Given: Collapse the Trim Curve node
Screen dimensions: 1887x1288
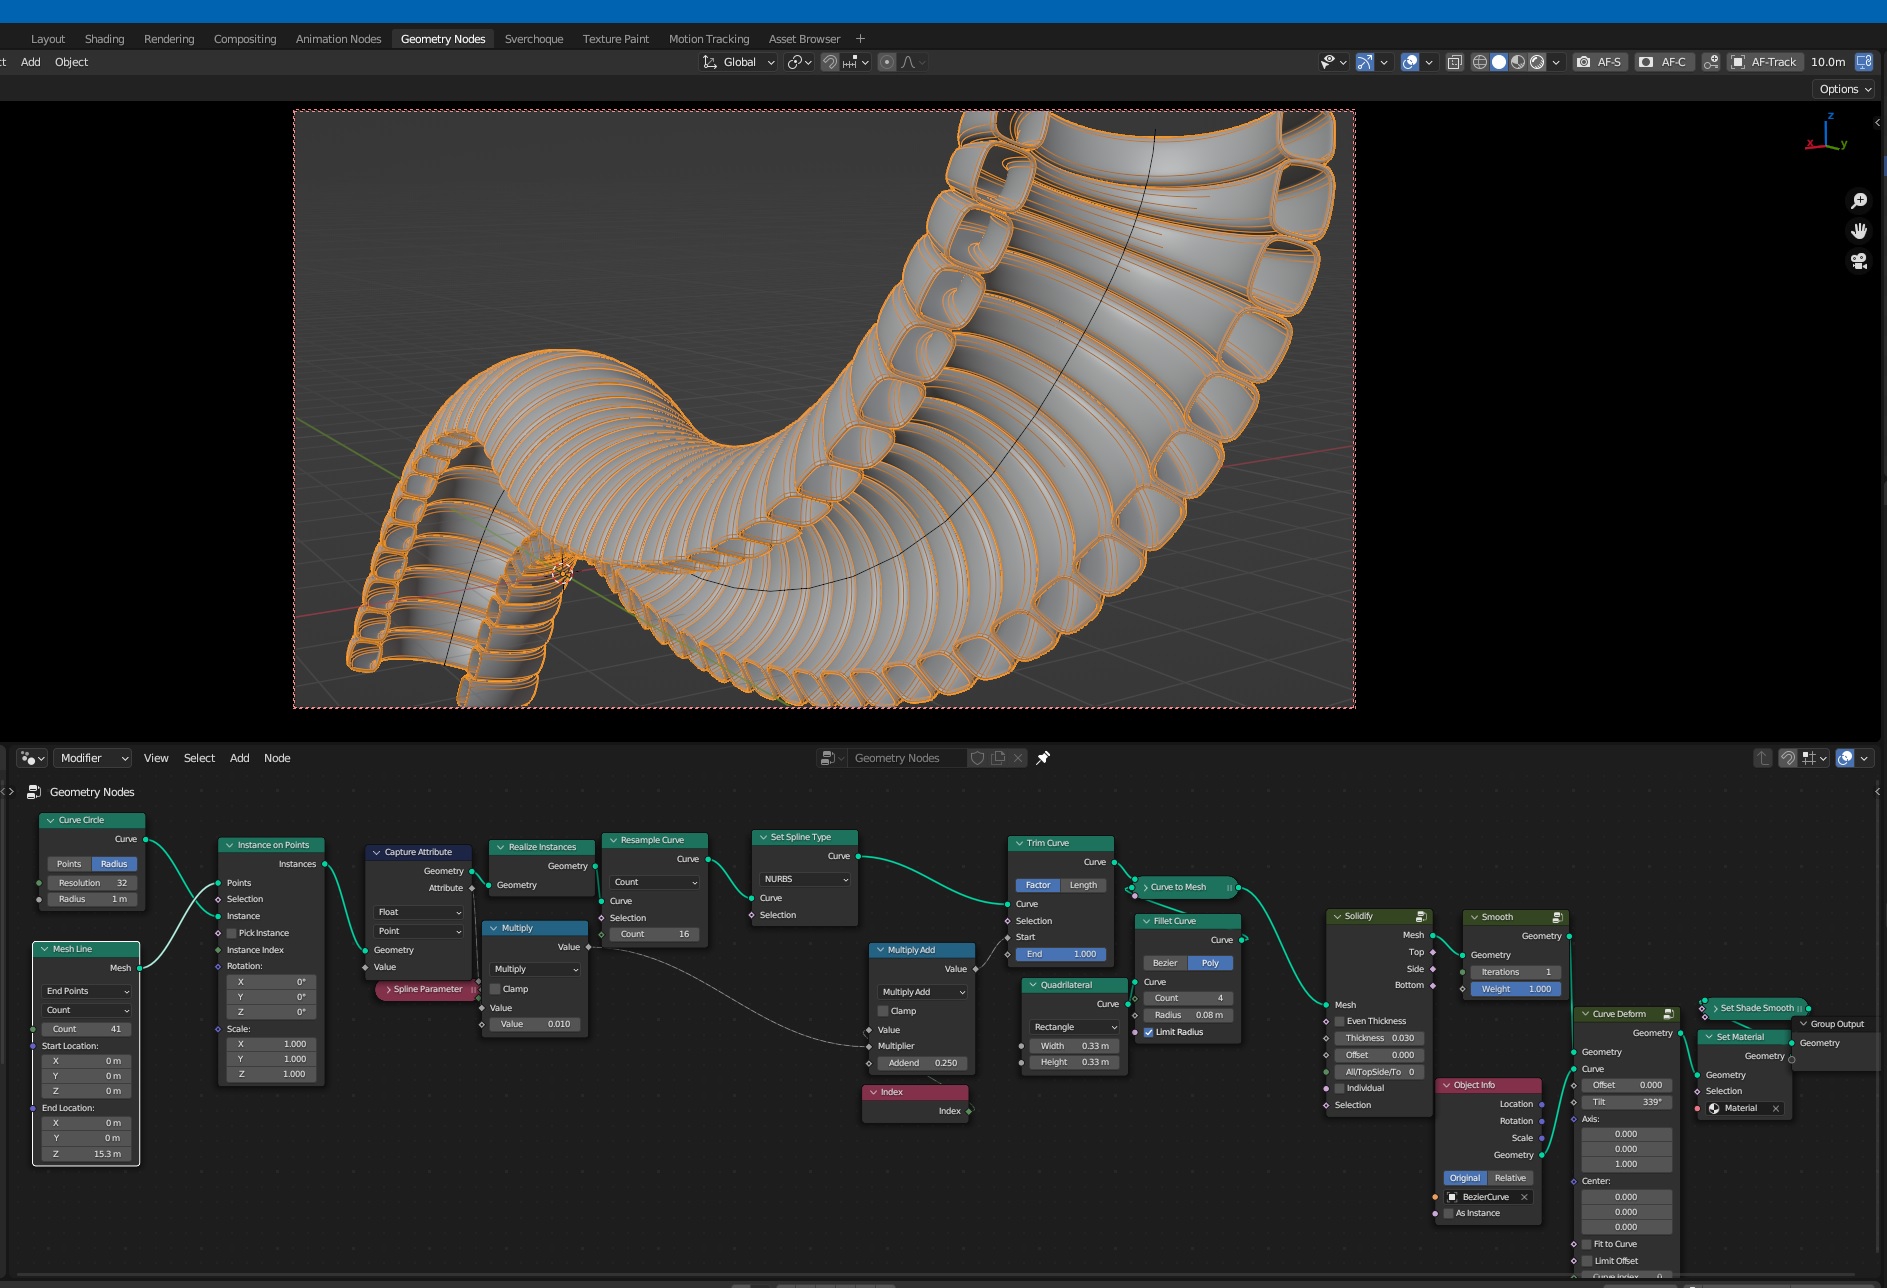Looking at the screenshot, I should (x=1019, y=843).
